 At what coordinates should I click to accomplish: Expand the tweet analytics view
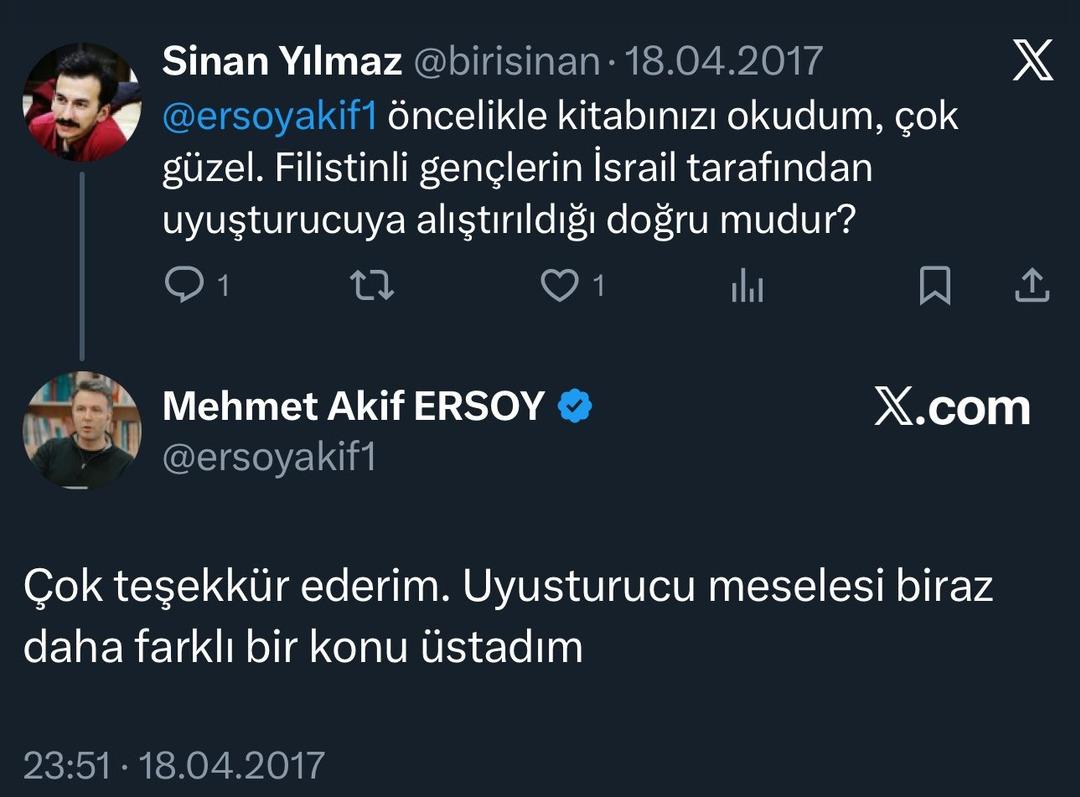click(746, 286)
